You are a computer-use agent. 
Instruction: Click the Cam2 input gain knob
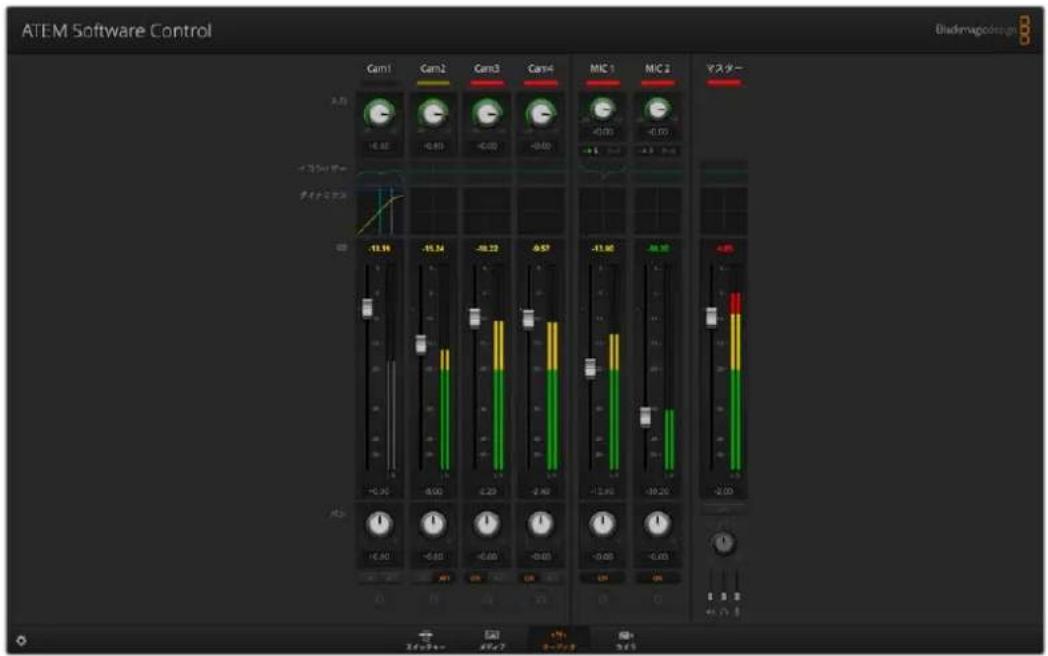pos(433,114)
